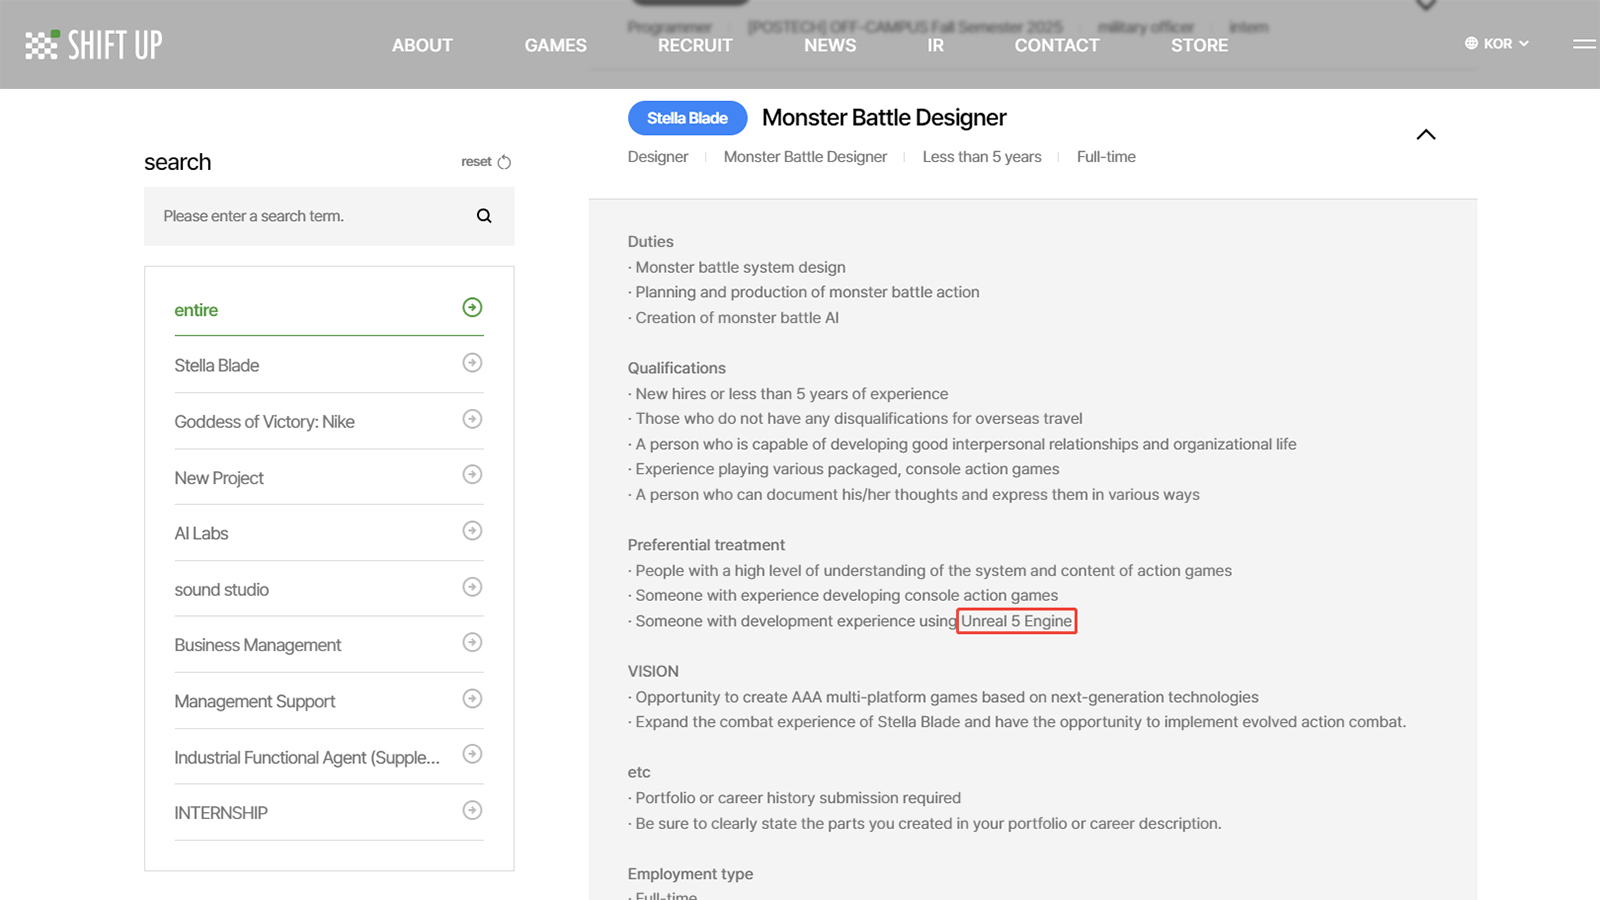1600x900 pixels.
Task: Click the arrow icon beside Management Support
Action: pos(472,699)
